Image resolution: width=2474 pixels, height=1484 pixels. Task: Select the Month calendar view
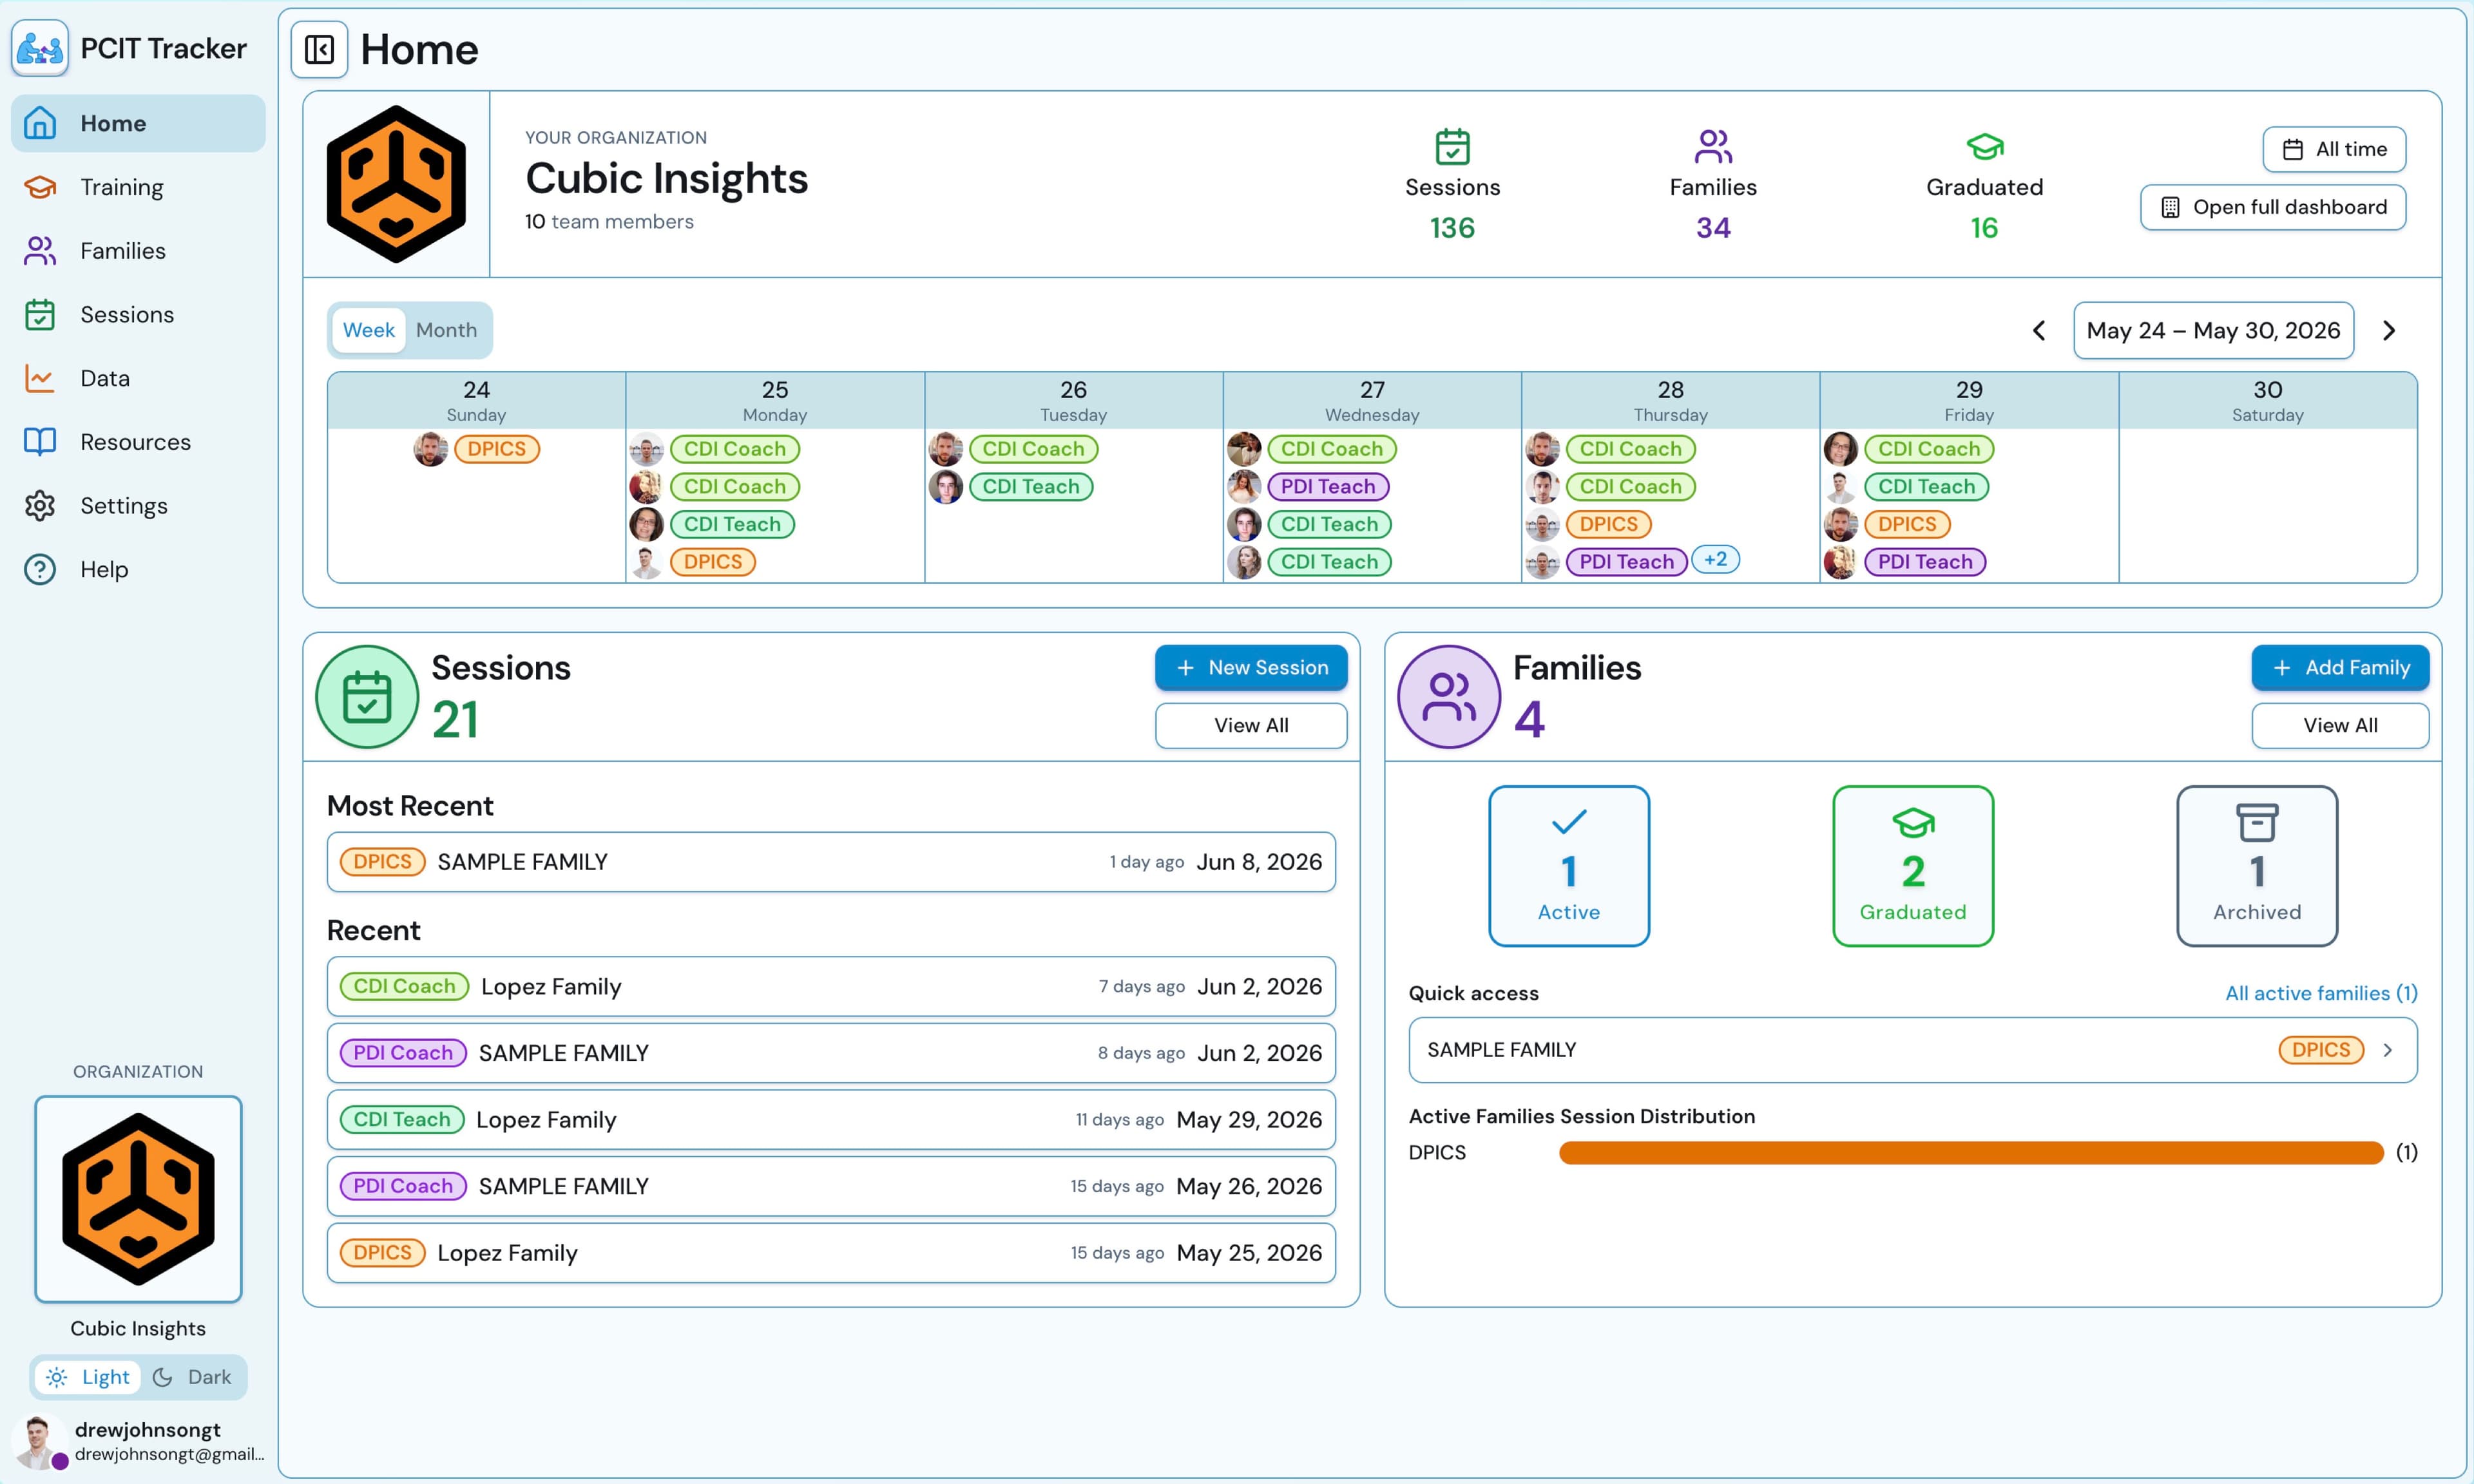click(x=446, y=330)
